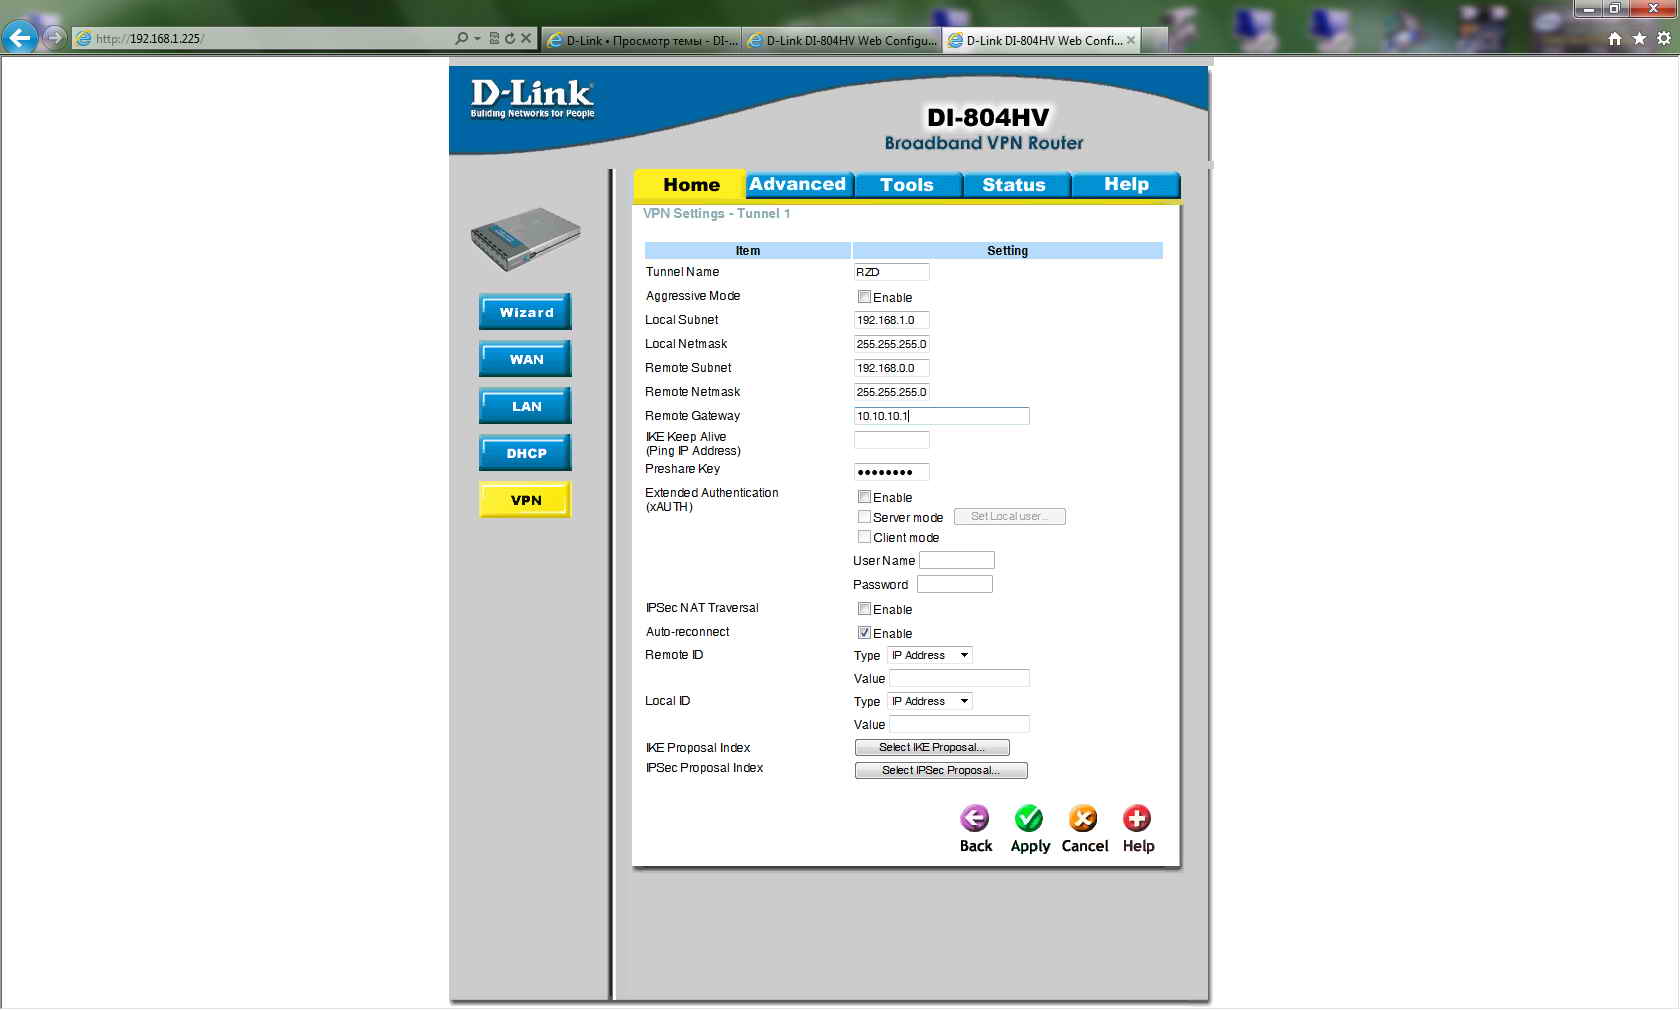Open the address bar search dropdown arrow

[477, 39]
